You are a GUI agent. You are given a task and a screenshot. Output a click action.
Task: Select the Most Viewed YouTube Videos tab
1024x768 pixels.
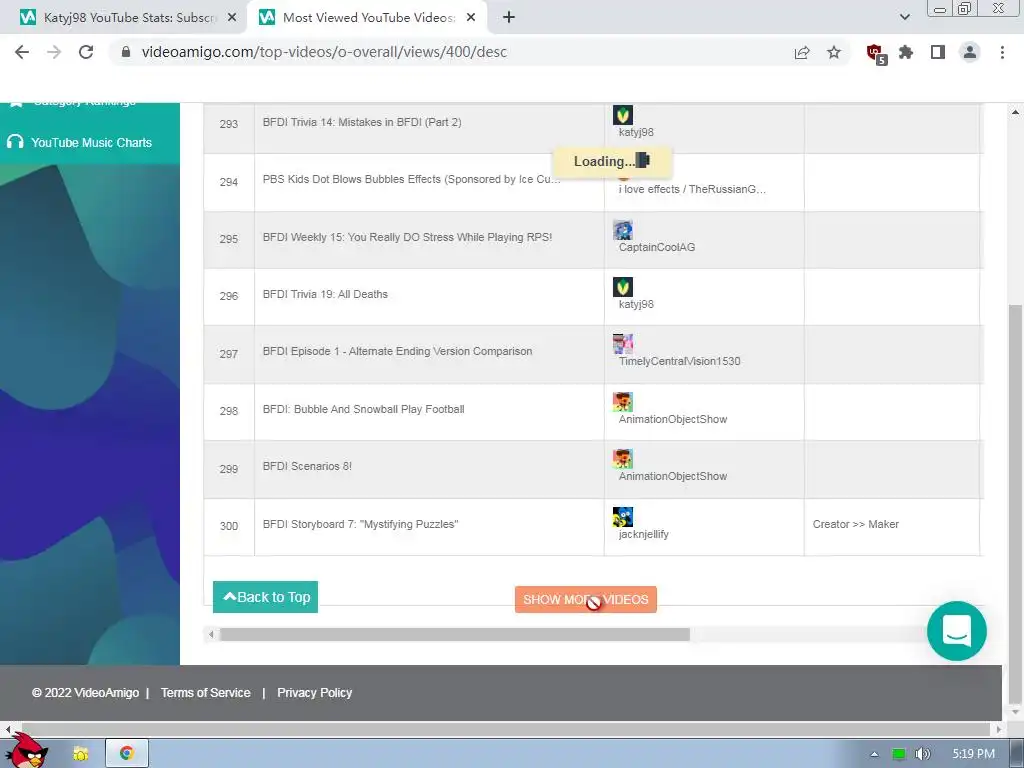tap(369, 18)
